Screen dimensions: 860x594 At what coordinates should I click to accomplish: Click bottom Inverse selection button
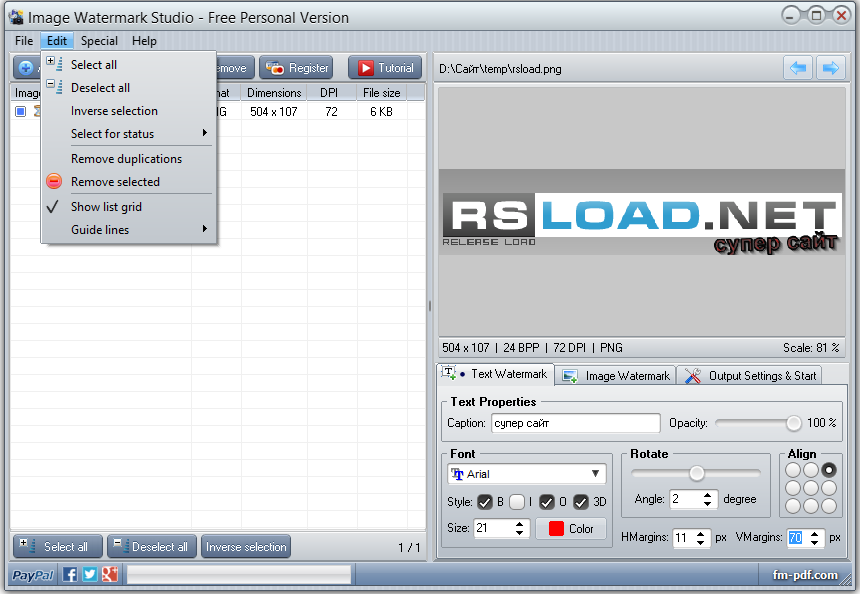246,546
